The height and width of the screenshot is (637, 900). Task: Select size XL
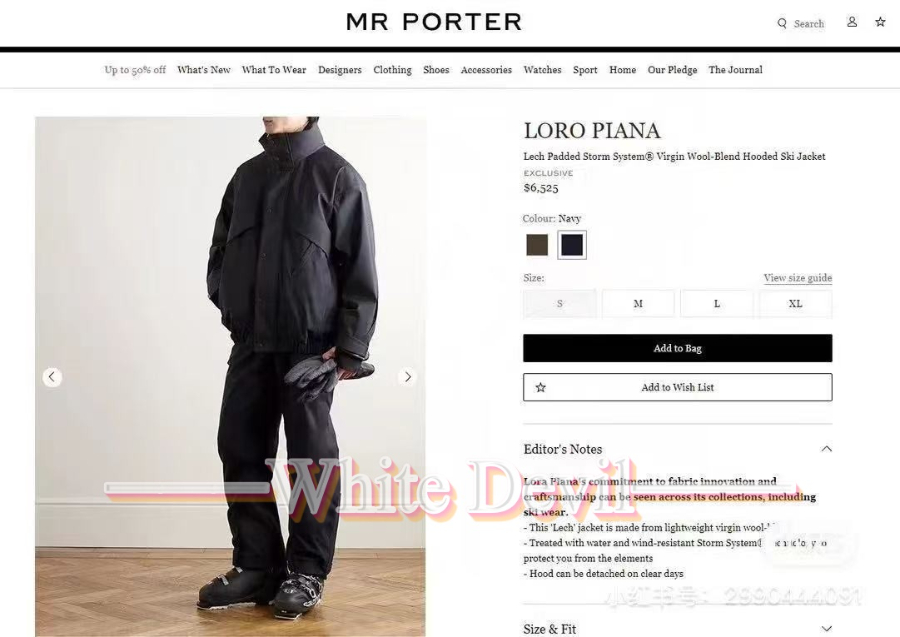pos(796,304)
